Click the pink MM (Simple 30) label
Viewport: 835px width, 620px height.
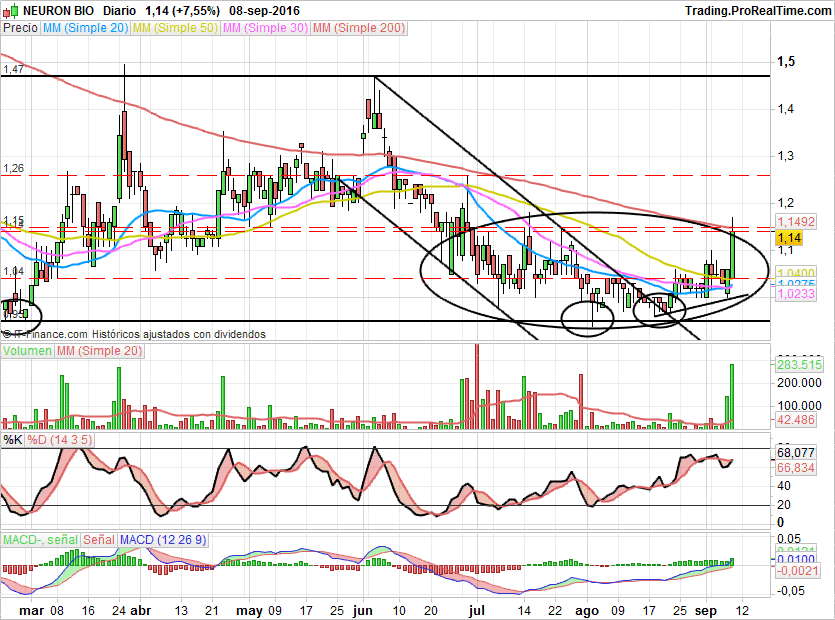265,29
